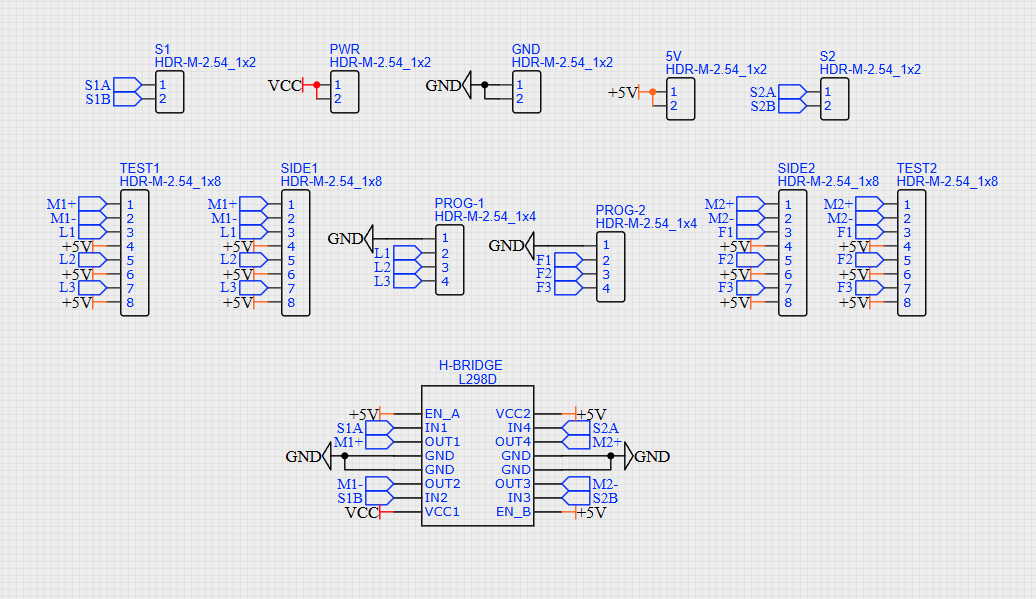The height and width of the screenshot is (599, 1036).
Task: Select the VCC power flag at PWR header
Action: click(x=286, y=85)
